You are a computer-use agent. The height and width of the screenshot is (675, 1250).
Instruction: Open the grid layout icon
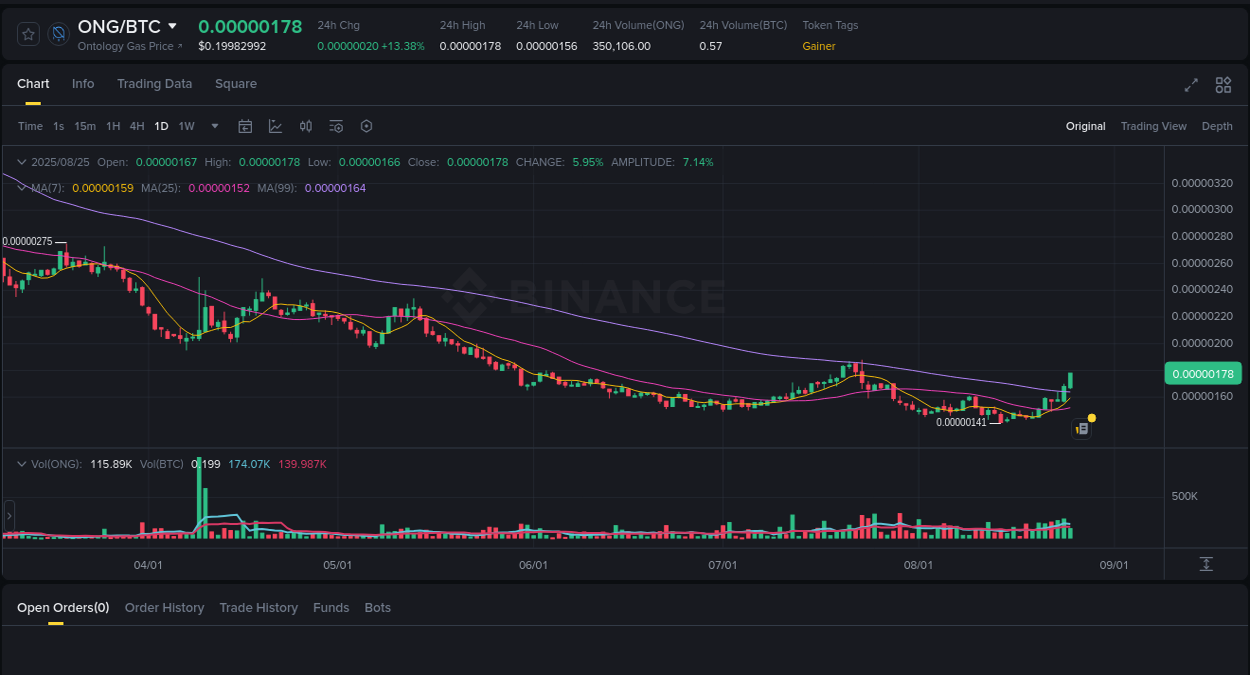1223,85
